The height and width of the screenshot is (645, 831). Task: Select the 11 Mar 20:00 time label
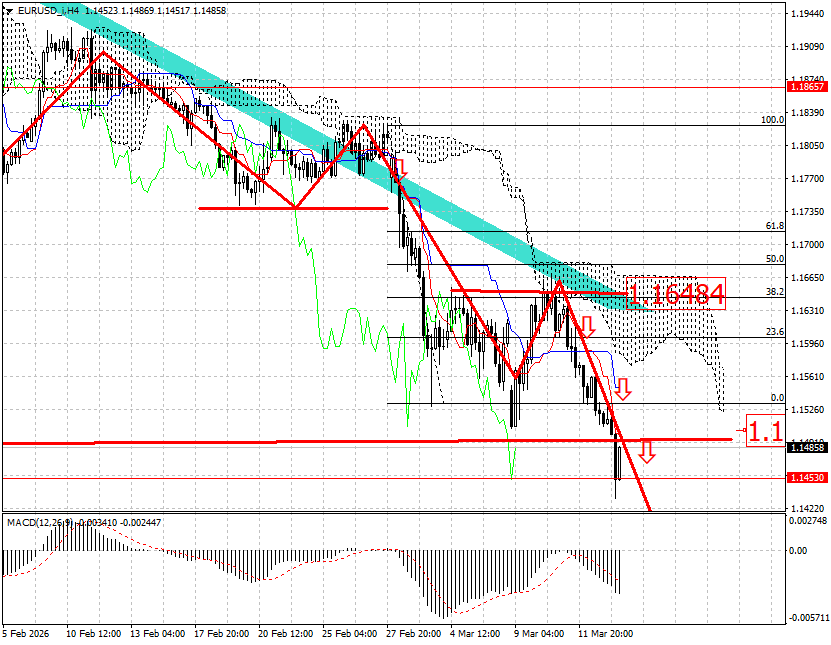[605, 634]
